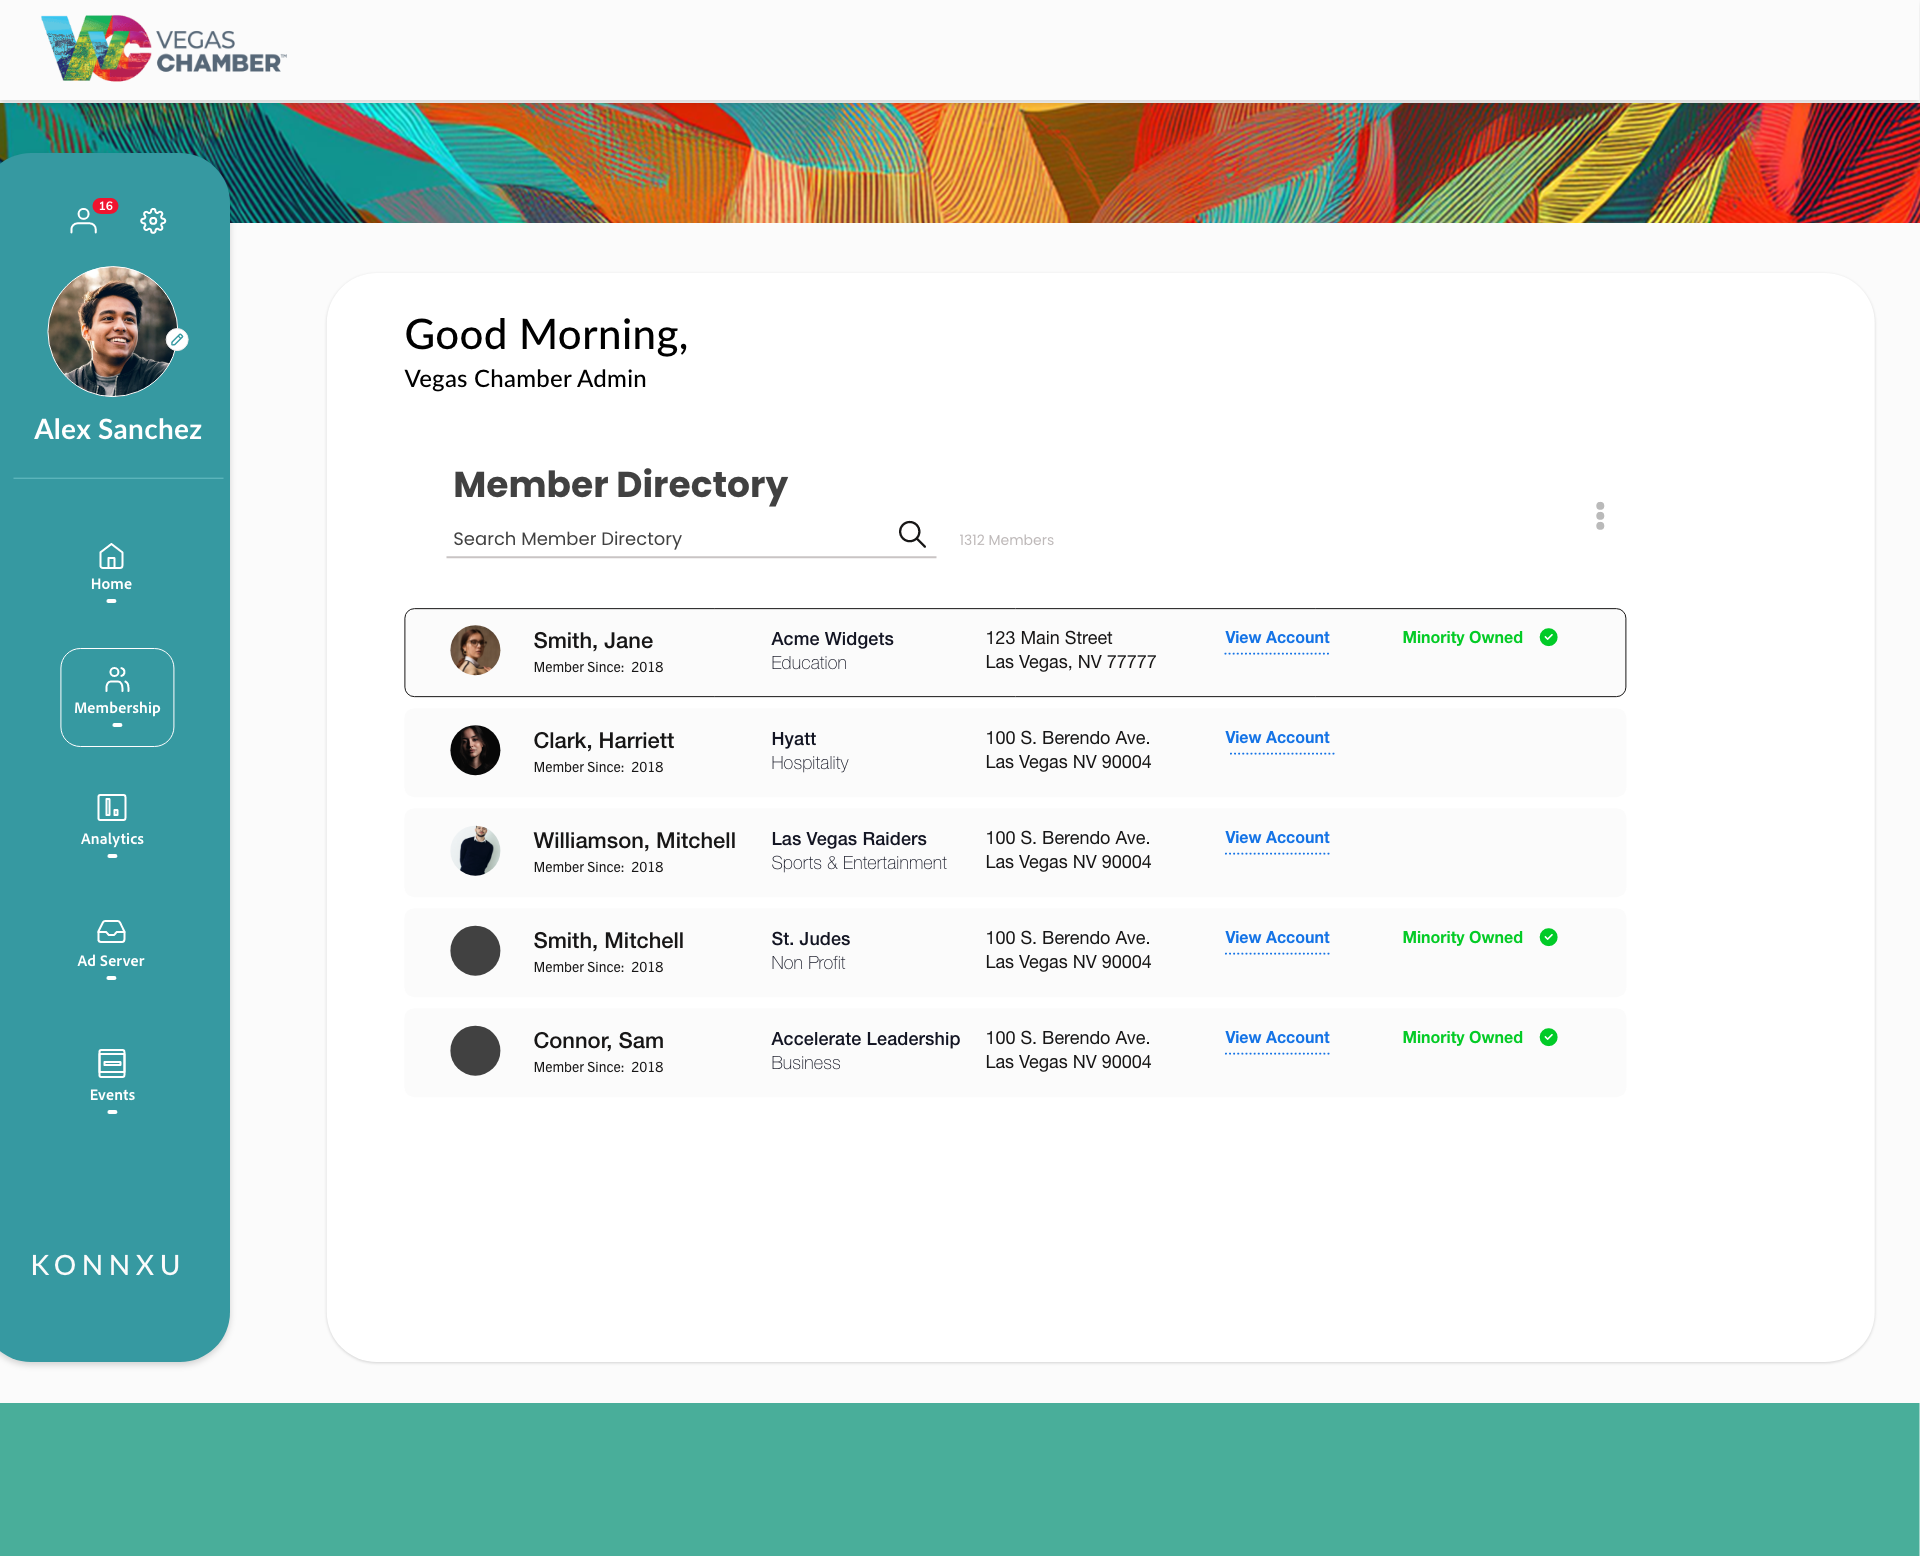Click the KONNXU logo in sidebar

106,1265
